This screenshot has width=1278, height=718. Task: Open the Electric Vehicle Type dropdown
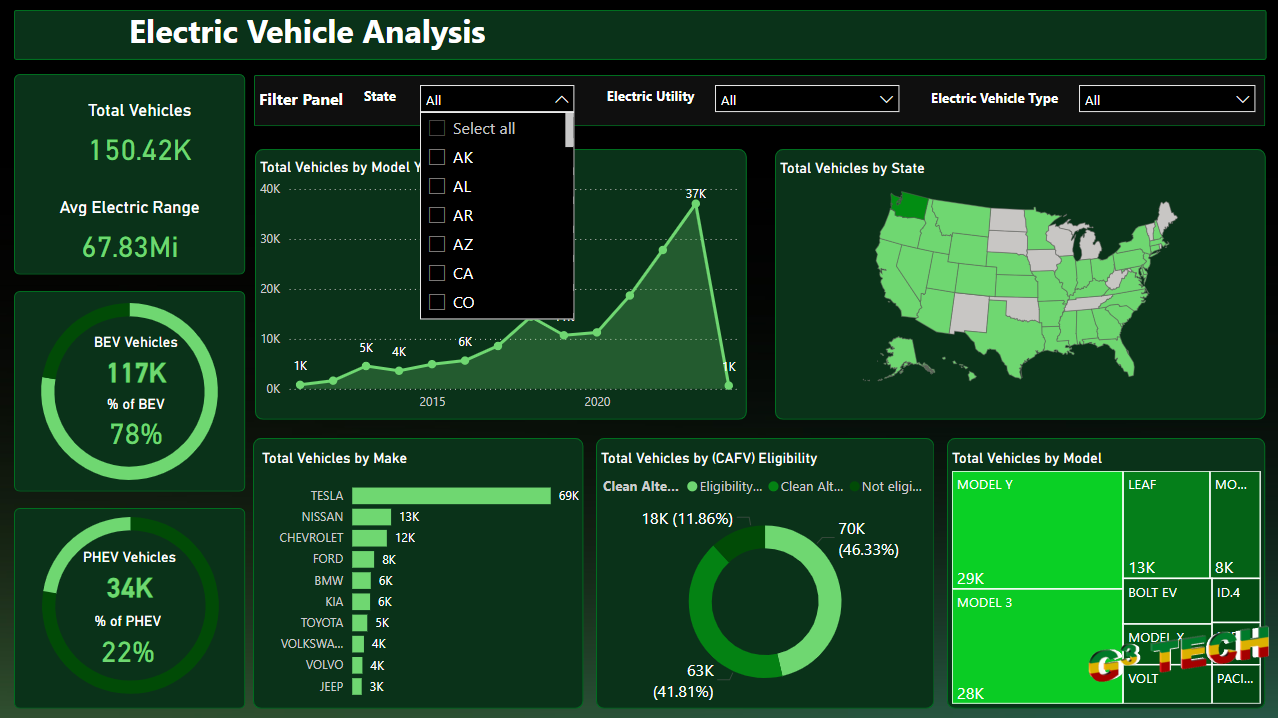point(1167,99)
